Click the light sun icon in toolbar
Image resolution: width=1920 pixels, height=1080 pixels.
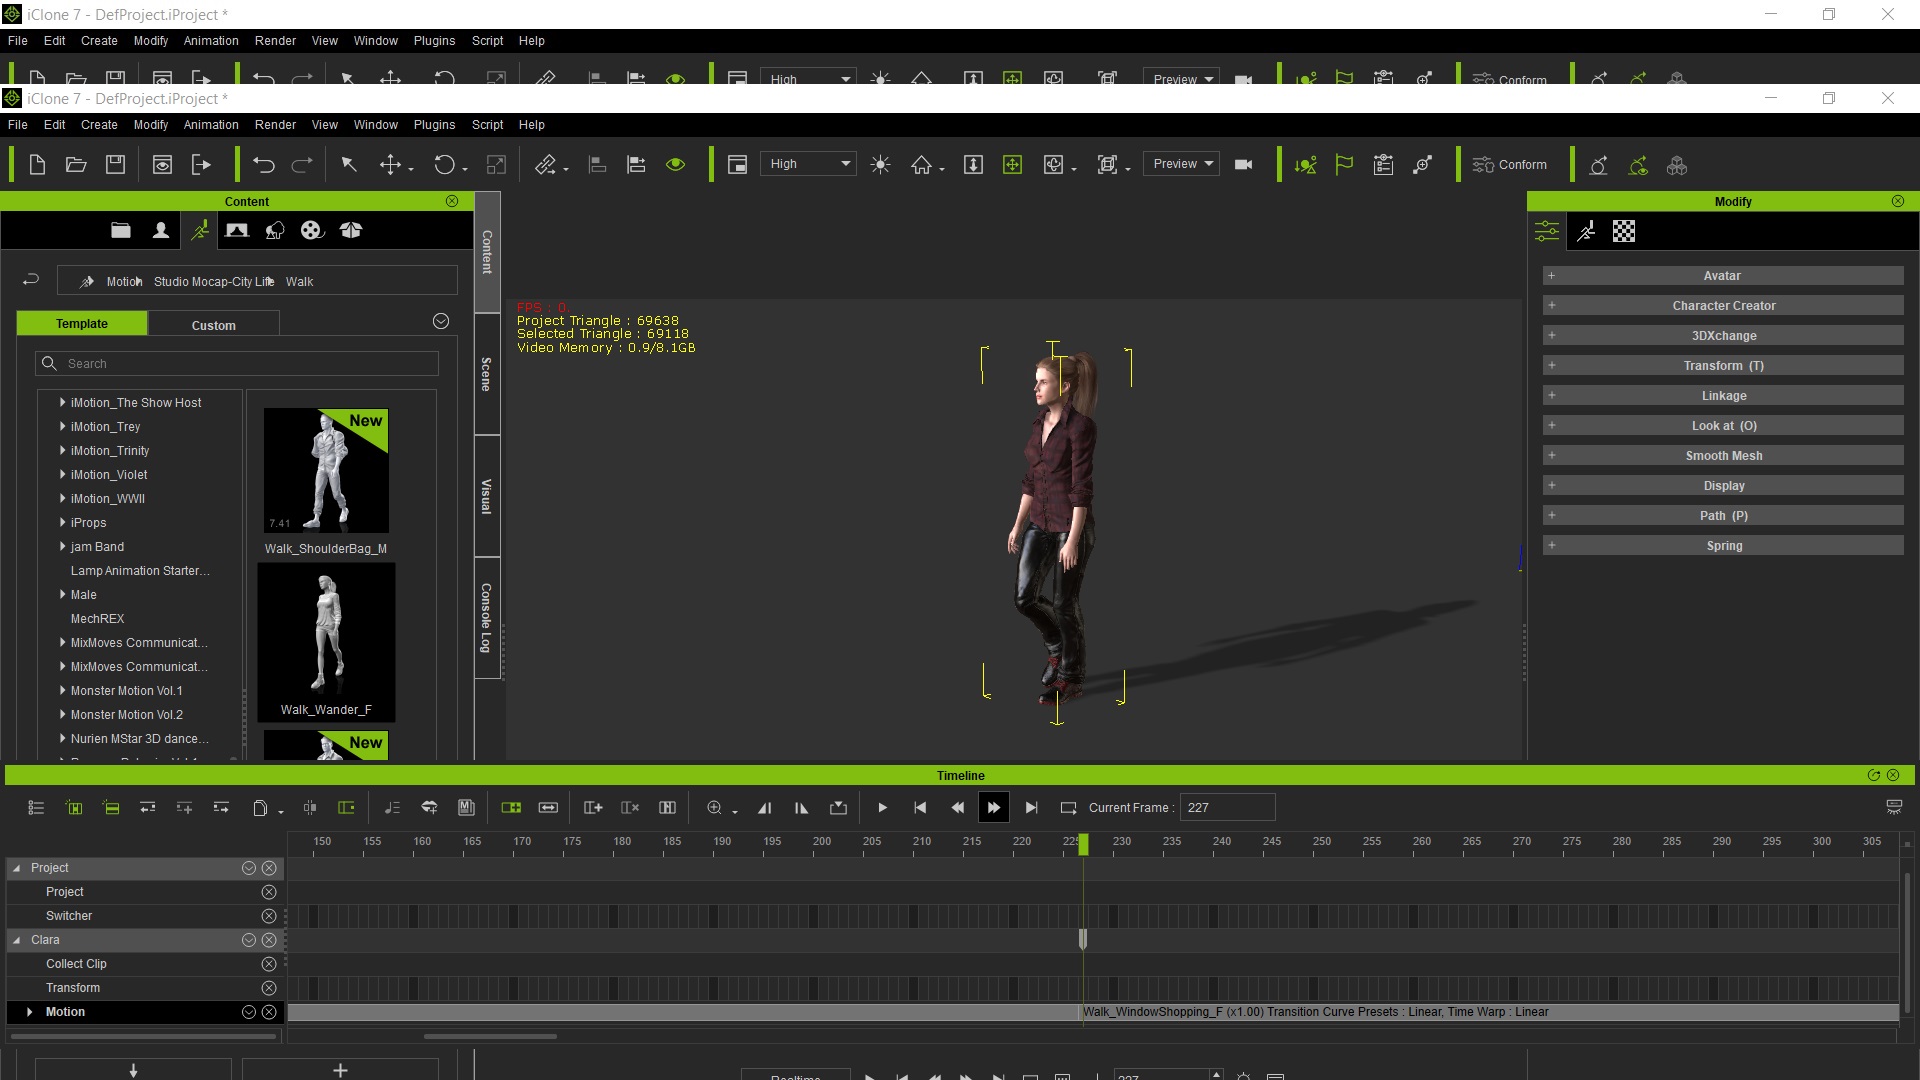(880, 165)
